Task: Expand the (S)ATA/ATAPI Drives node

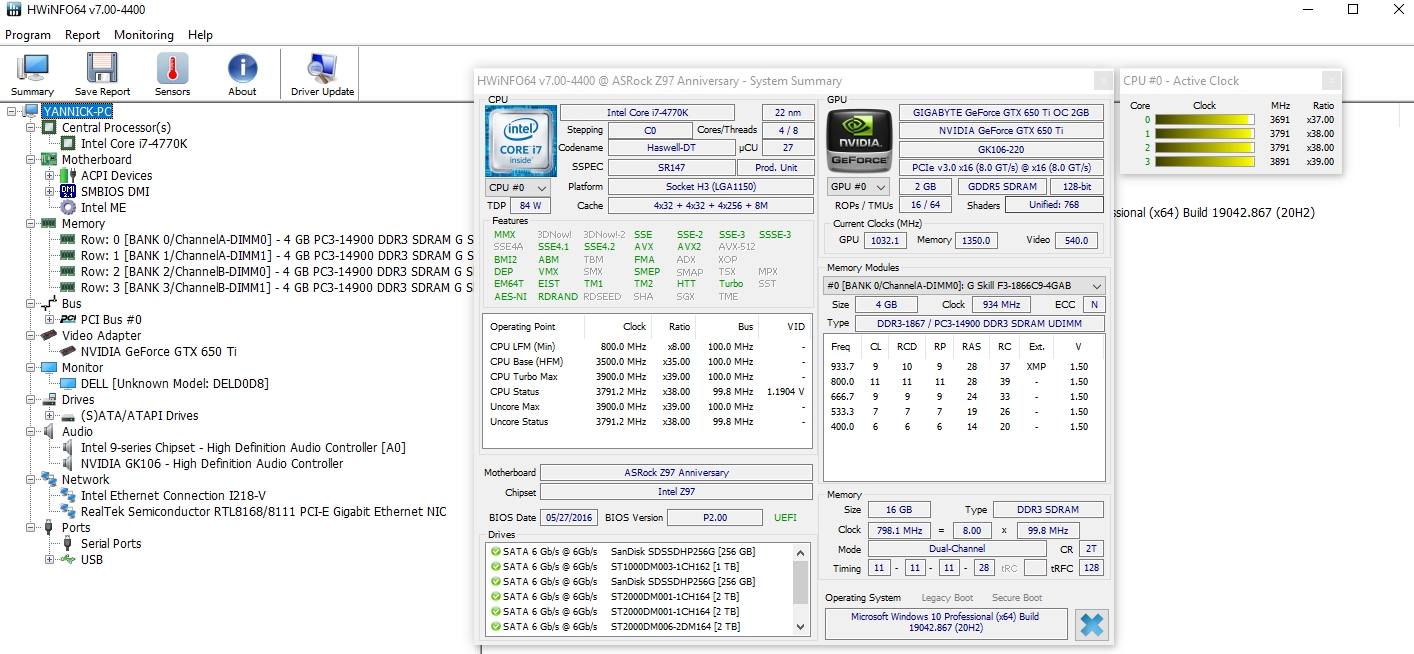Action: pyautogui.click(x=49, y=415)
